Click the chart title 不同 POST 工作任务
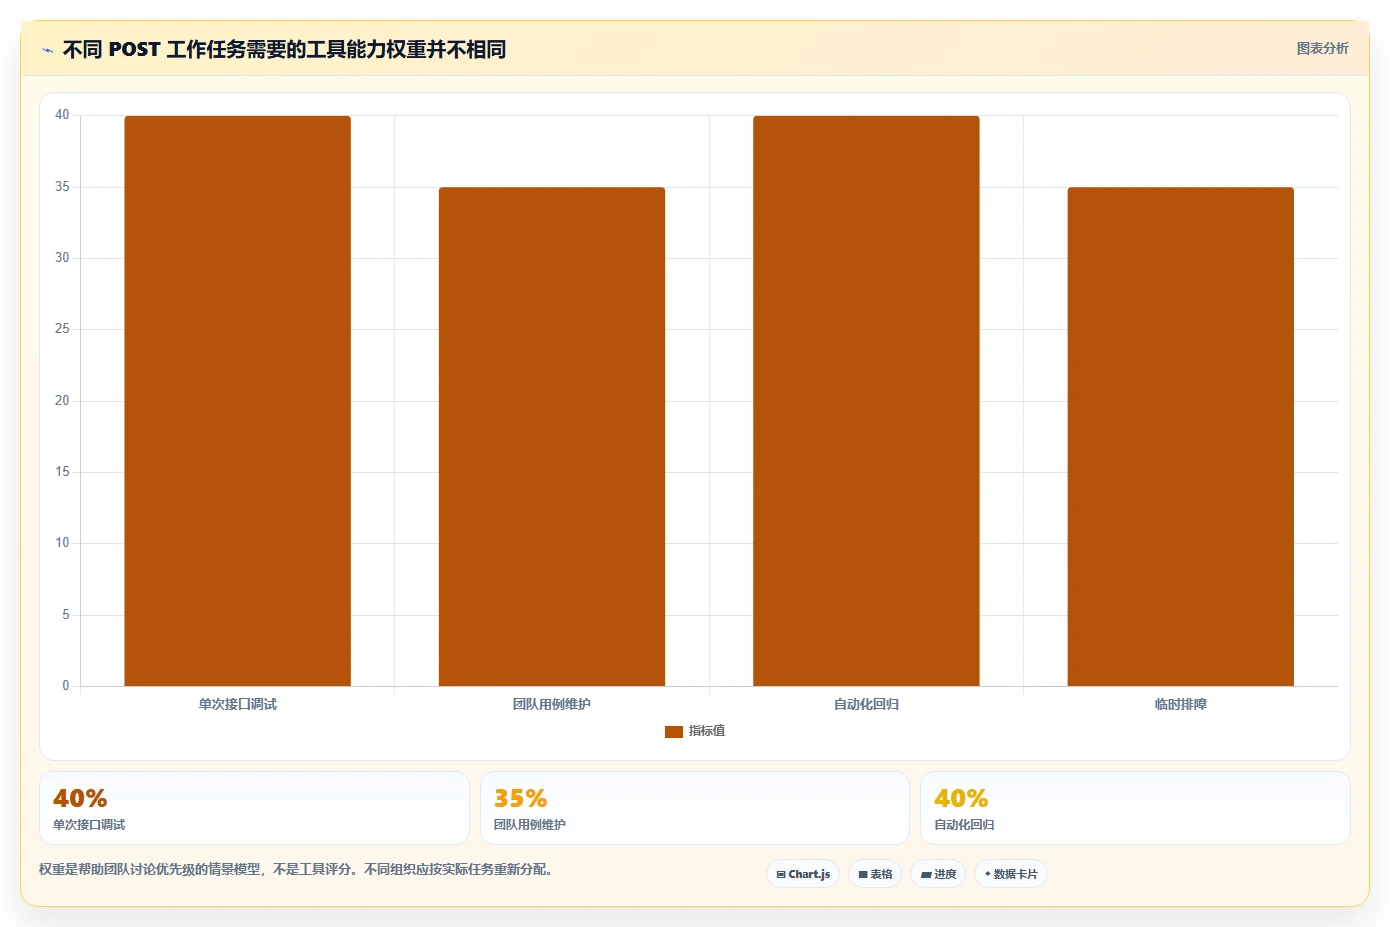Image resolution: width=1390 pixels, height=927 pixels. pos(284,49)
